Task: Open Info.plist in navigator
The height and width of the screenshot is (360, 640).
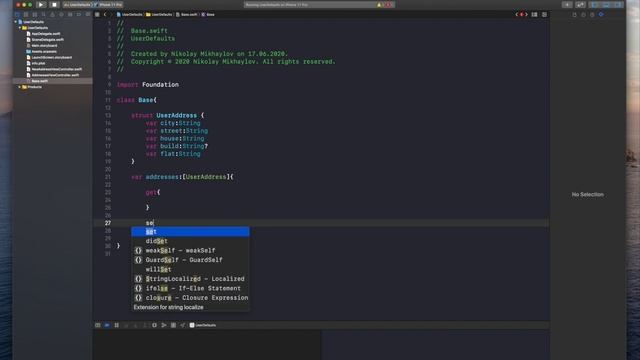Action: click(38, 63)
